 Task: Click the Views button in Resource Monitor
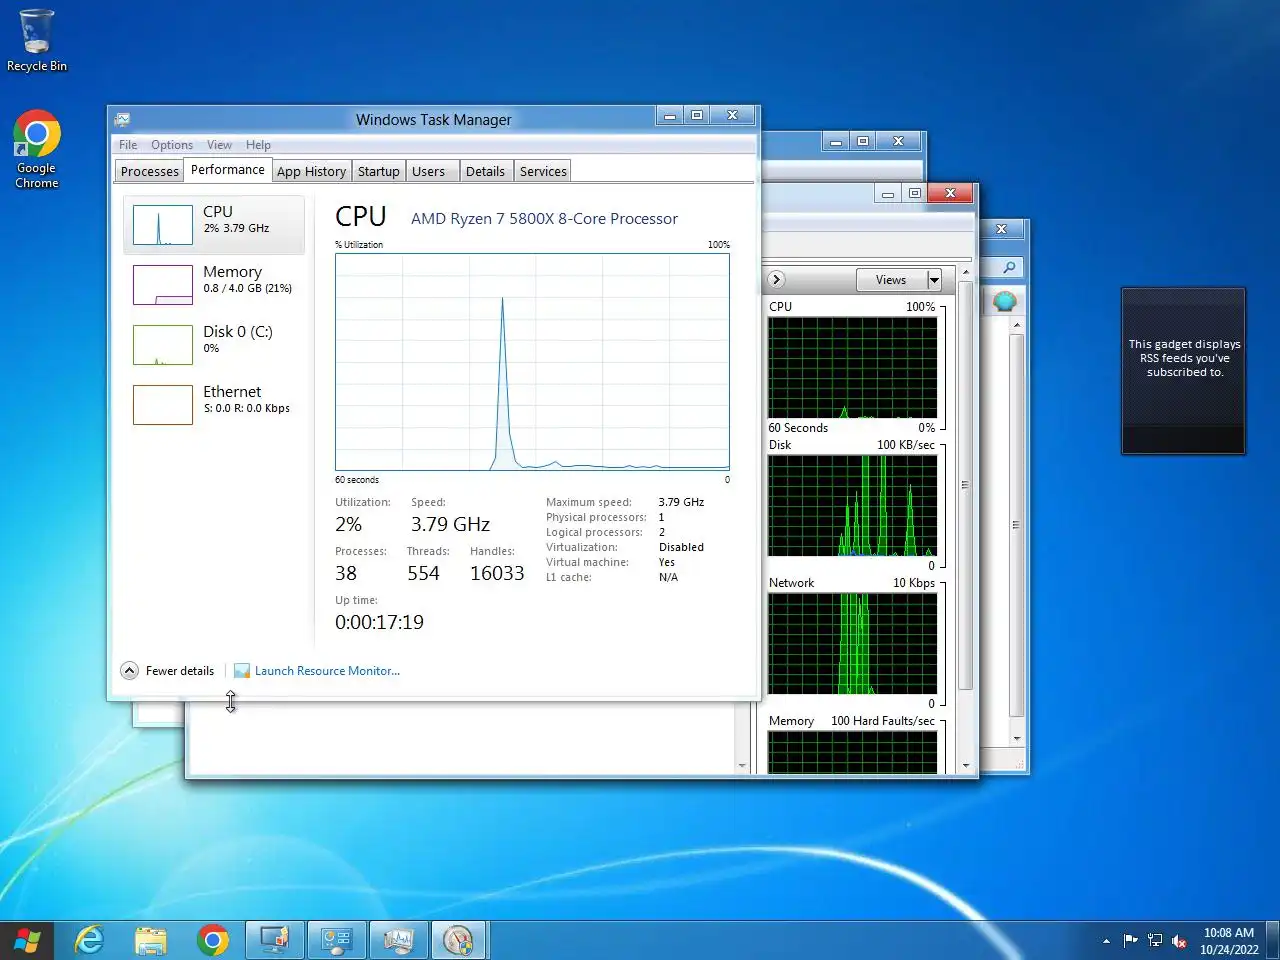click(891, 280)
